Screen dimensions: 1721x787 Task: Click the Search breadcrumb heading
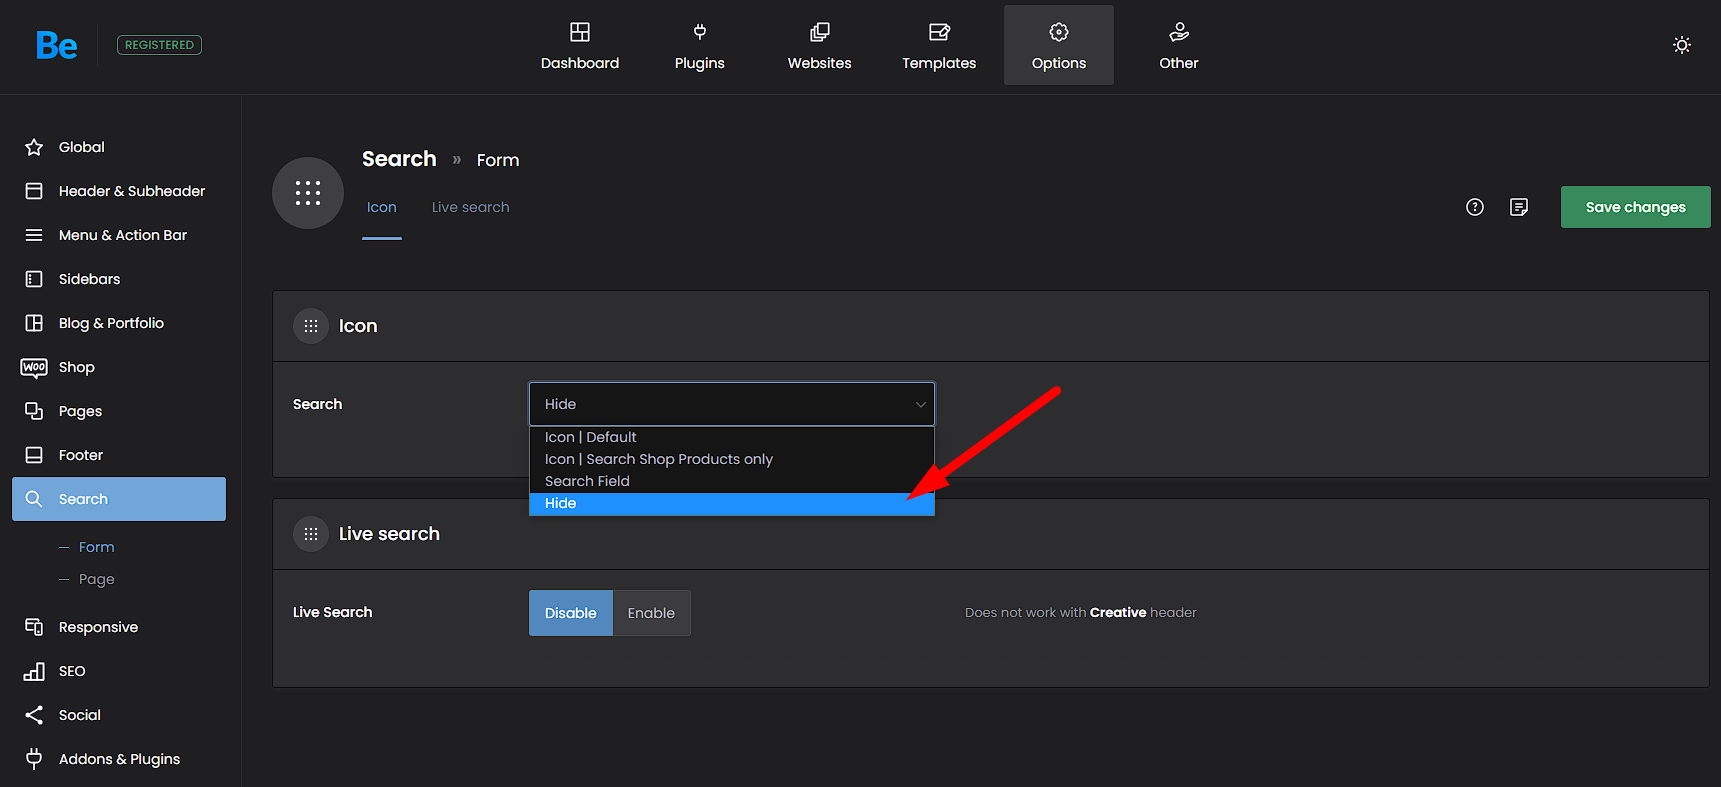pos(399,159)
